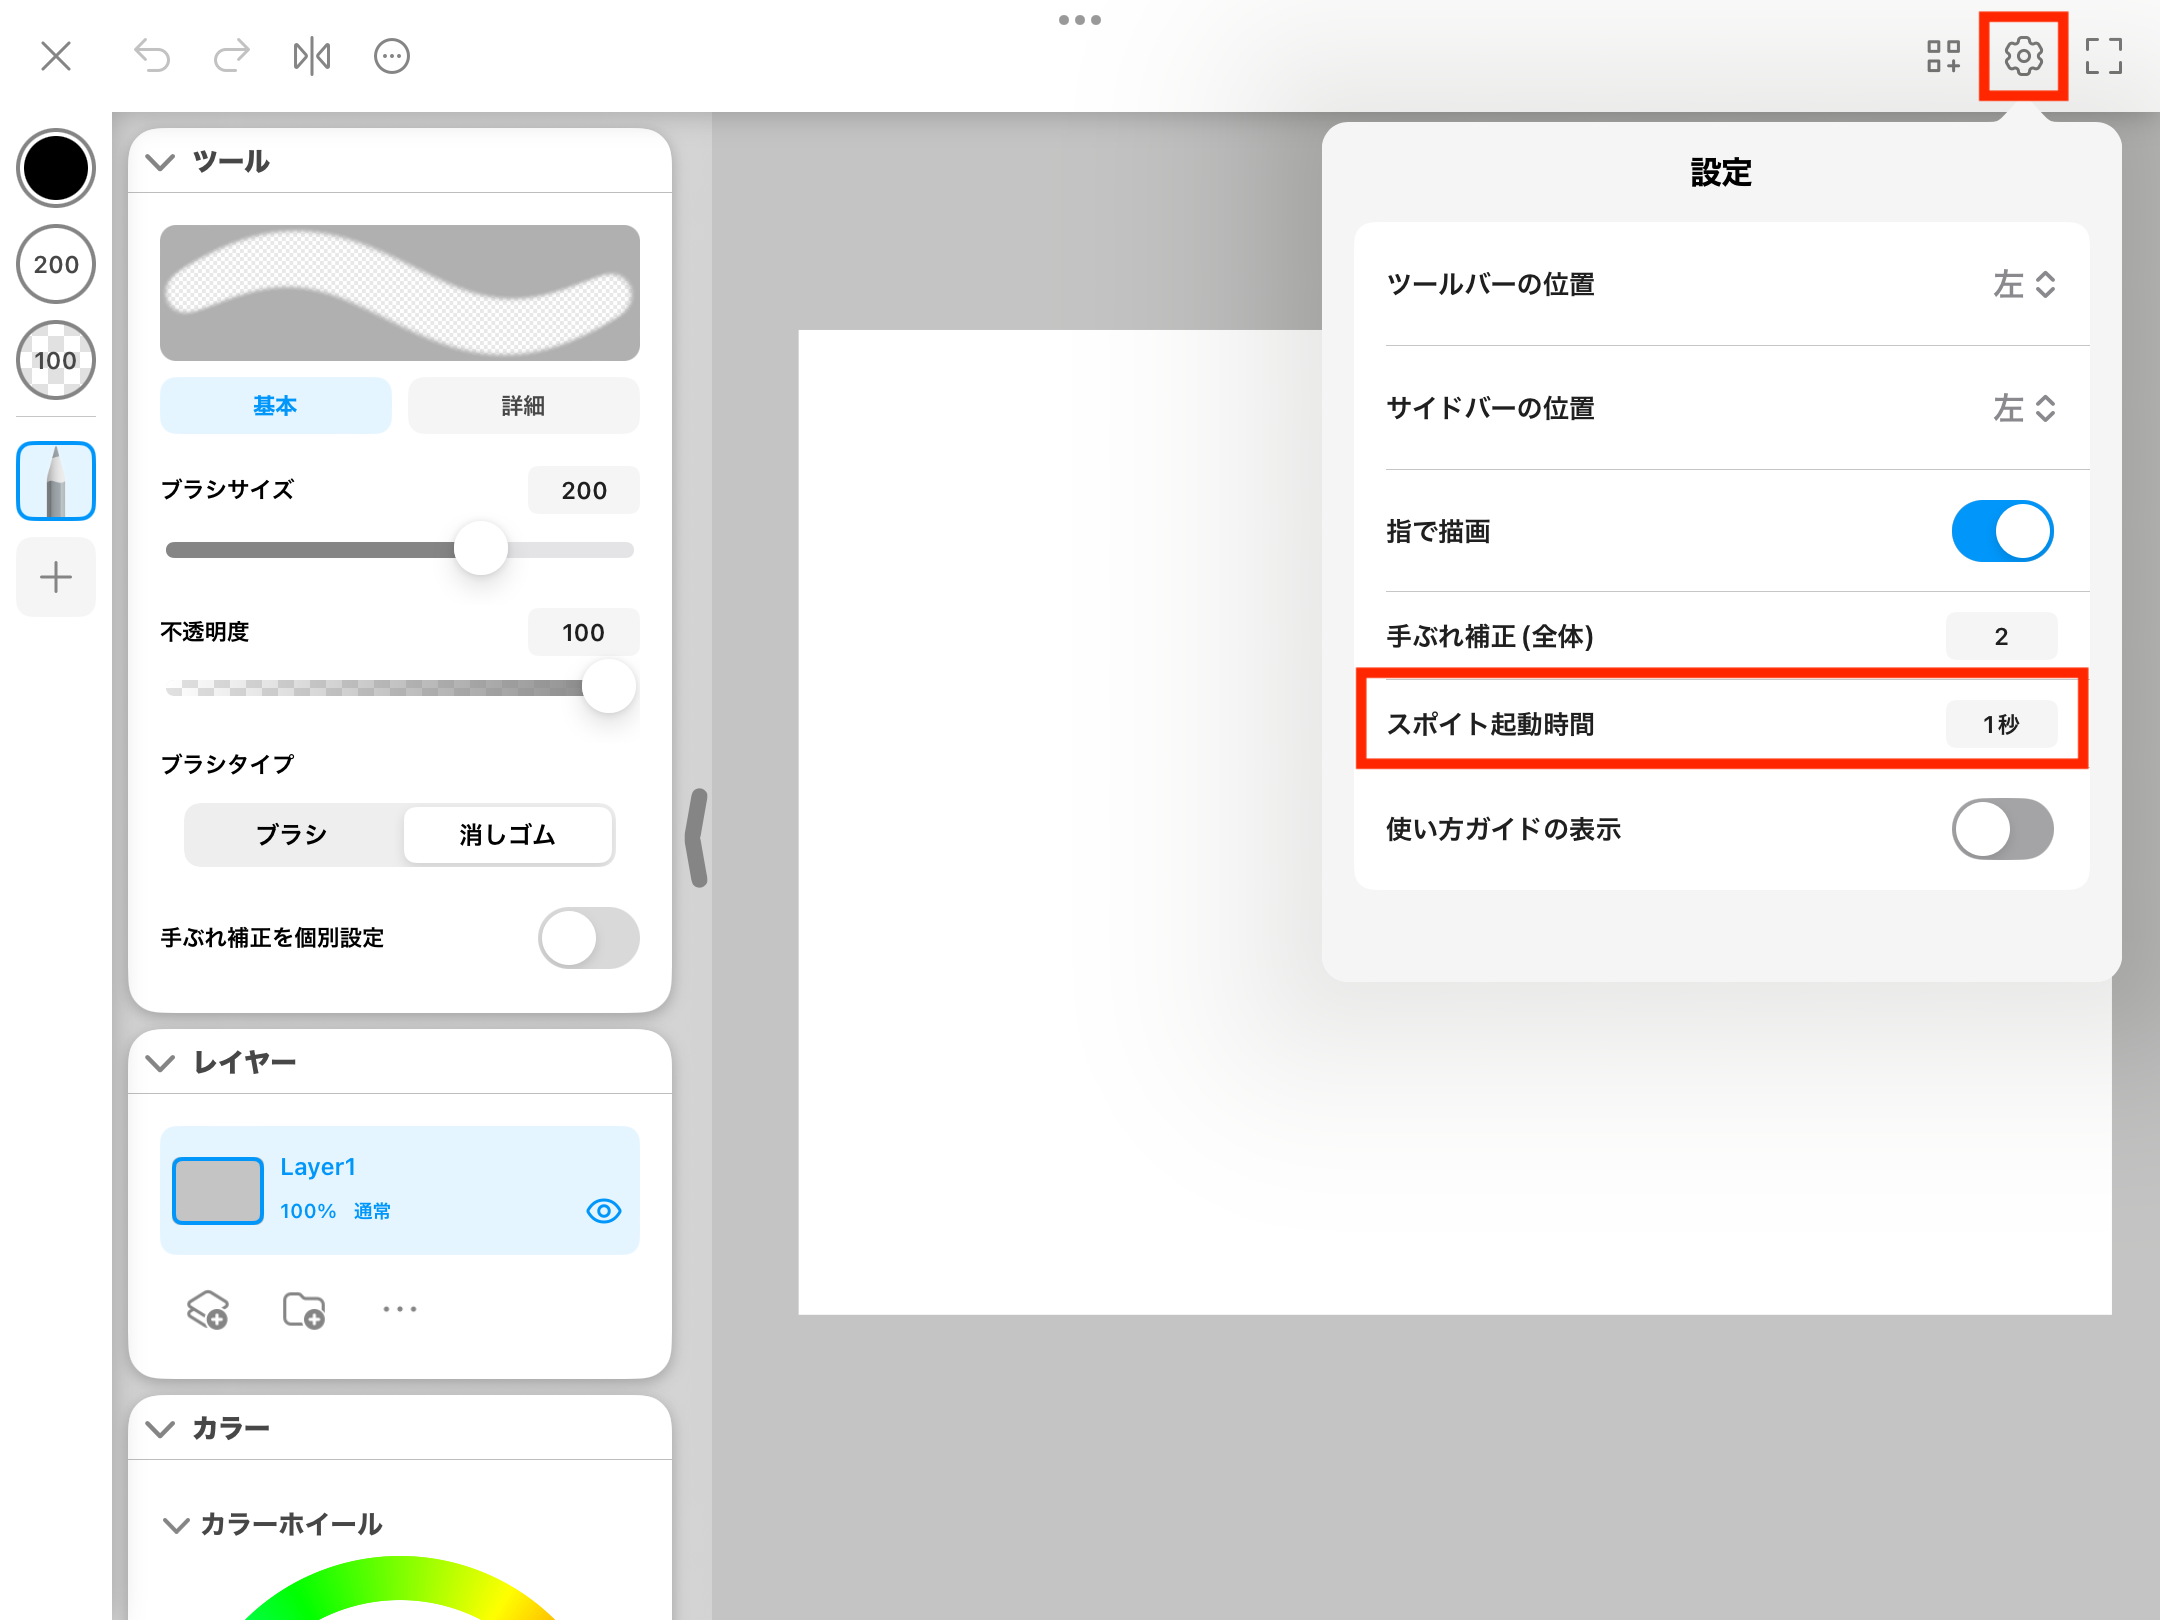The image size is (2160, 1620).
Task: Collapse the カラー panel
Action: (x=160, y=1428)
